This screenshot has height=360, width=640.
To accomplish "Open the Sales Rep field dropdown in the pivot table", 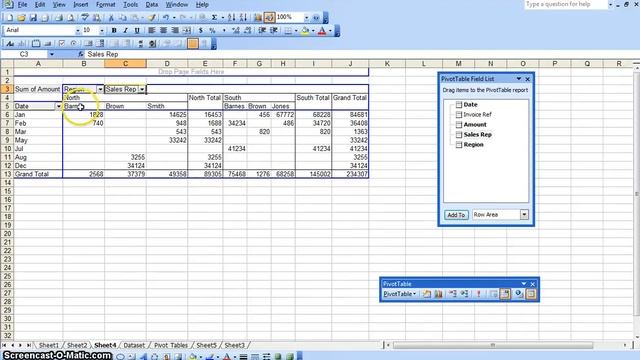I will (142, 89).
